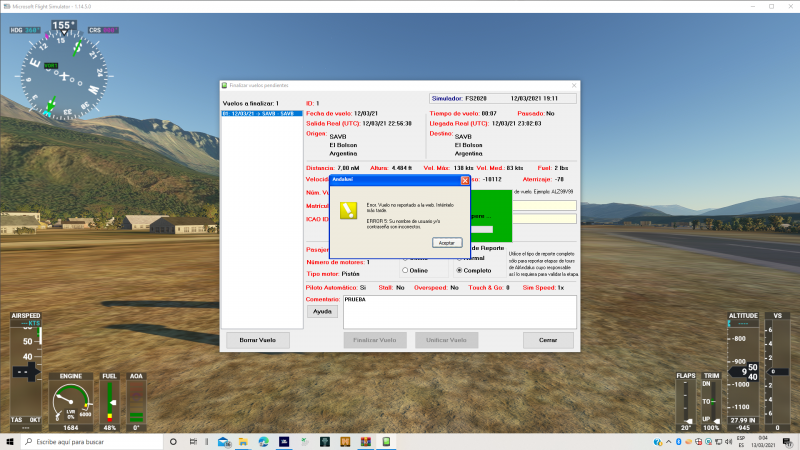Open the green rightmost taskbar app icon
Viewport: 800px width, 450px height.
click(386, 442)
